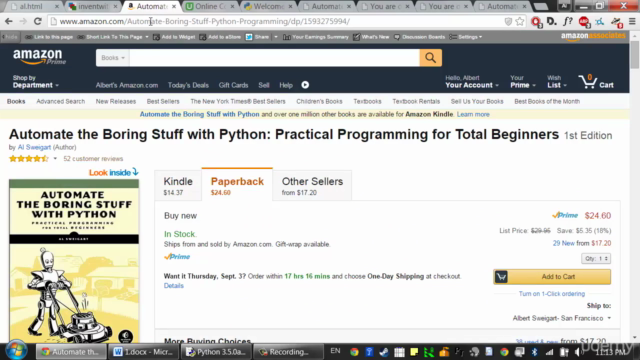Open the '1.docx - Micr…' taskbar button
Screen dimensions: 640x360
click(x=143, y=352)
